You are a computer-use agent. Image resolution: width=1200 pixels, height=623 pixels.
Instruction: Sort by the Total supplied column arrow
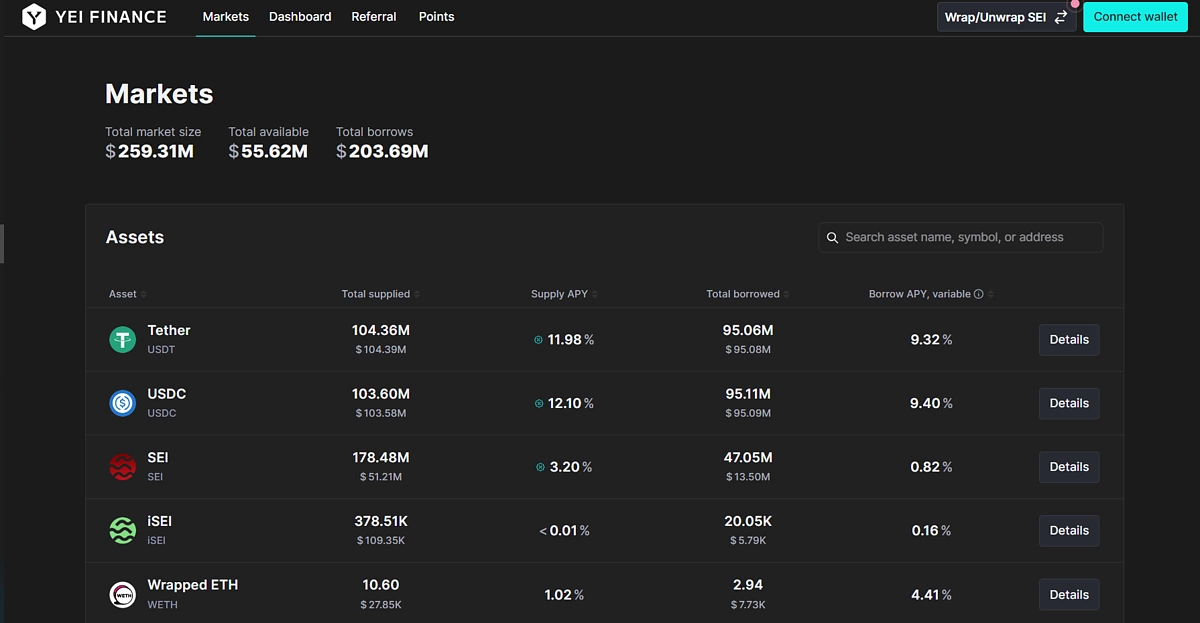pos(417,294)
